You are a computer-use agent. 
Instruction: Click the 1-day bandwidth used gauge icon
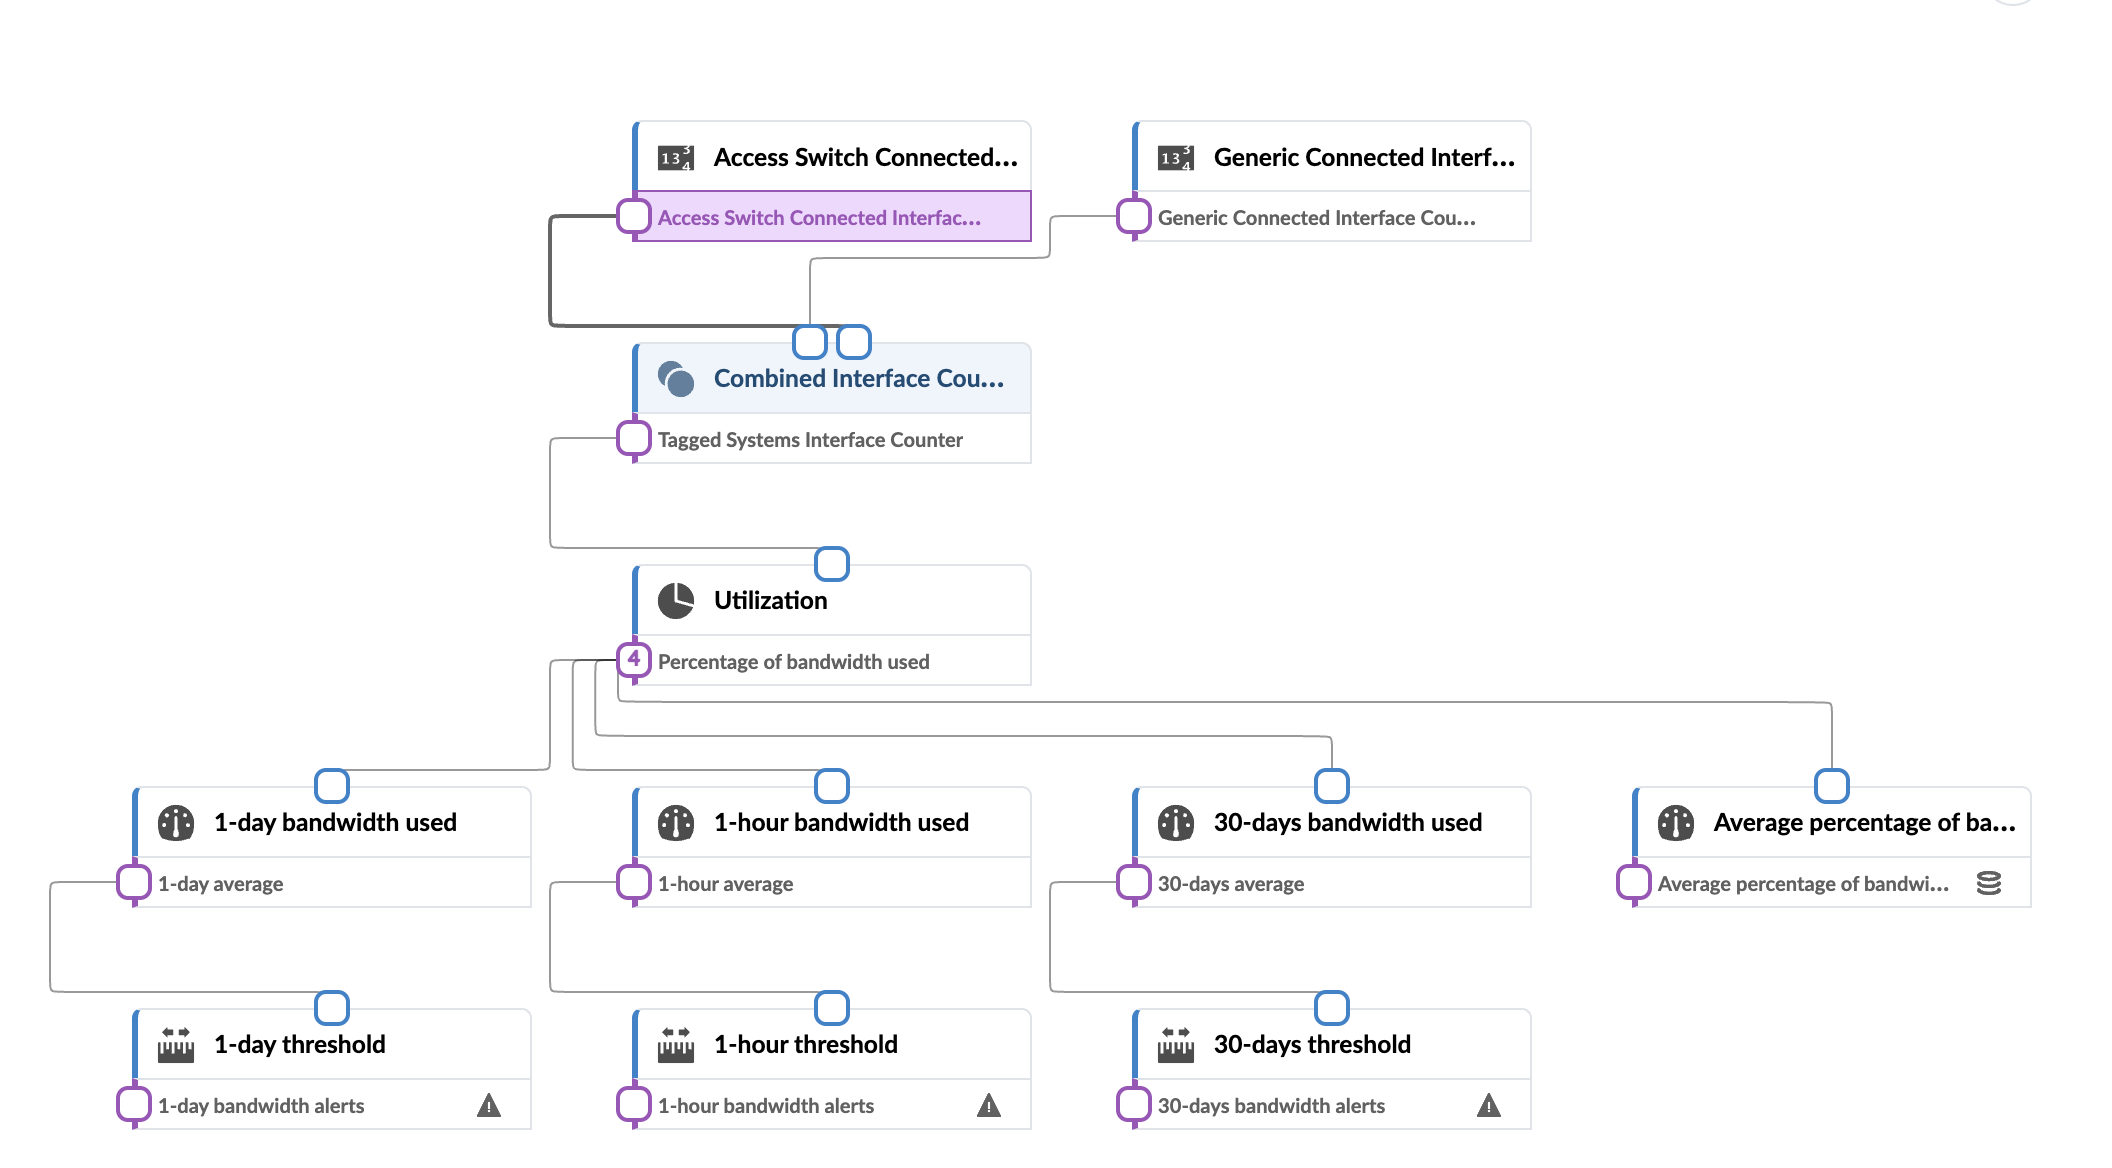pyautogui.click(x=176, y=823)
